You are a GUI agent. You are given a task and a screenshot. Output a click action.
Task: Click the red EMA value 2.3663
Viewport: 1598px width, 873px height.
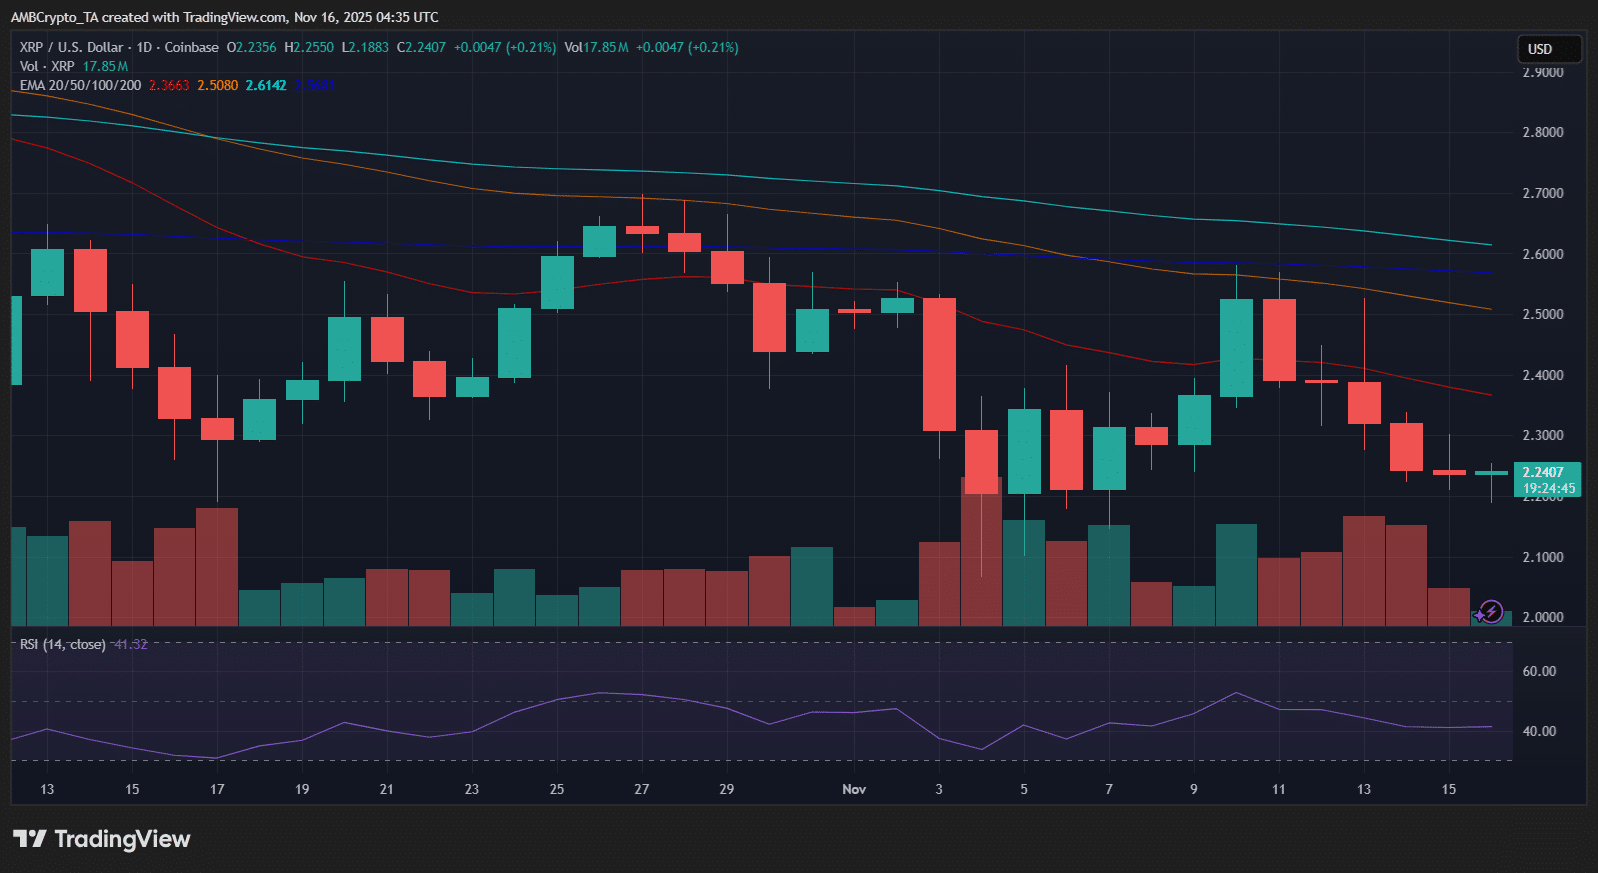(169, 85)
